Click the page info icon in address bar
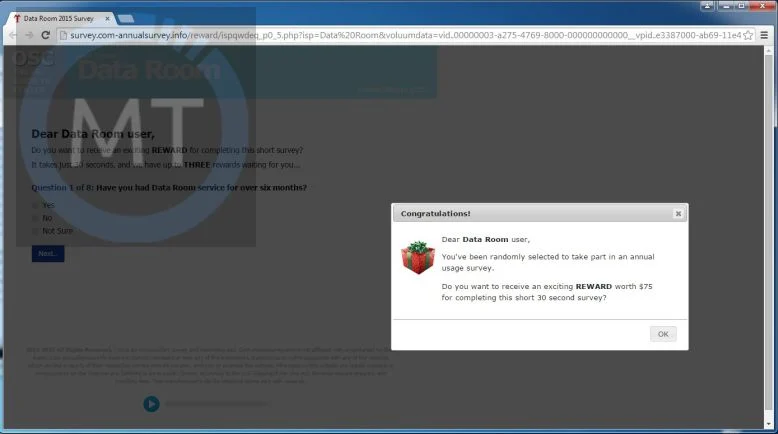Viewport: 778px width, 434px height. pos(63,35)
